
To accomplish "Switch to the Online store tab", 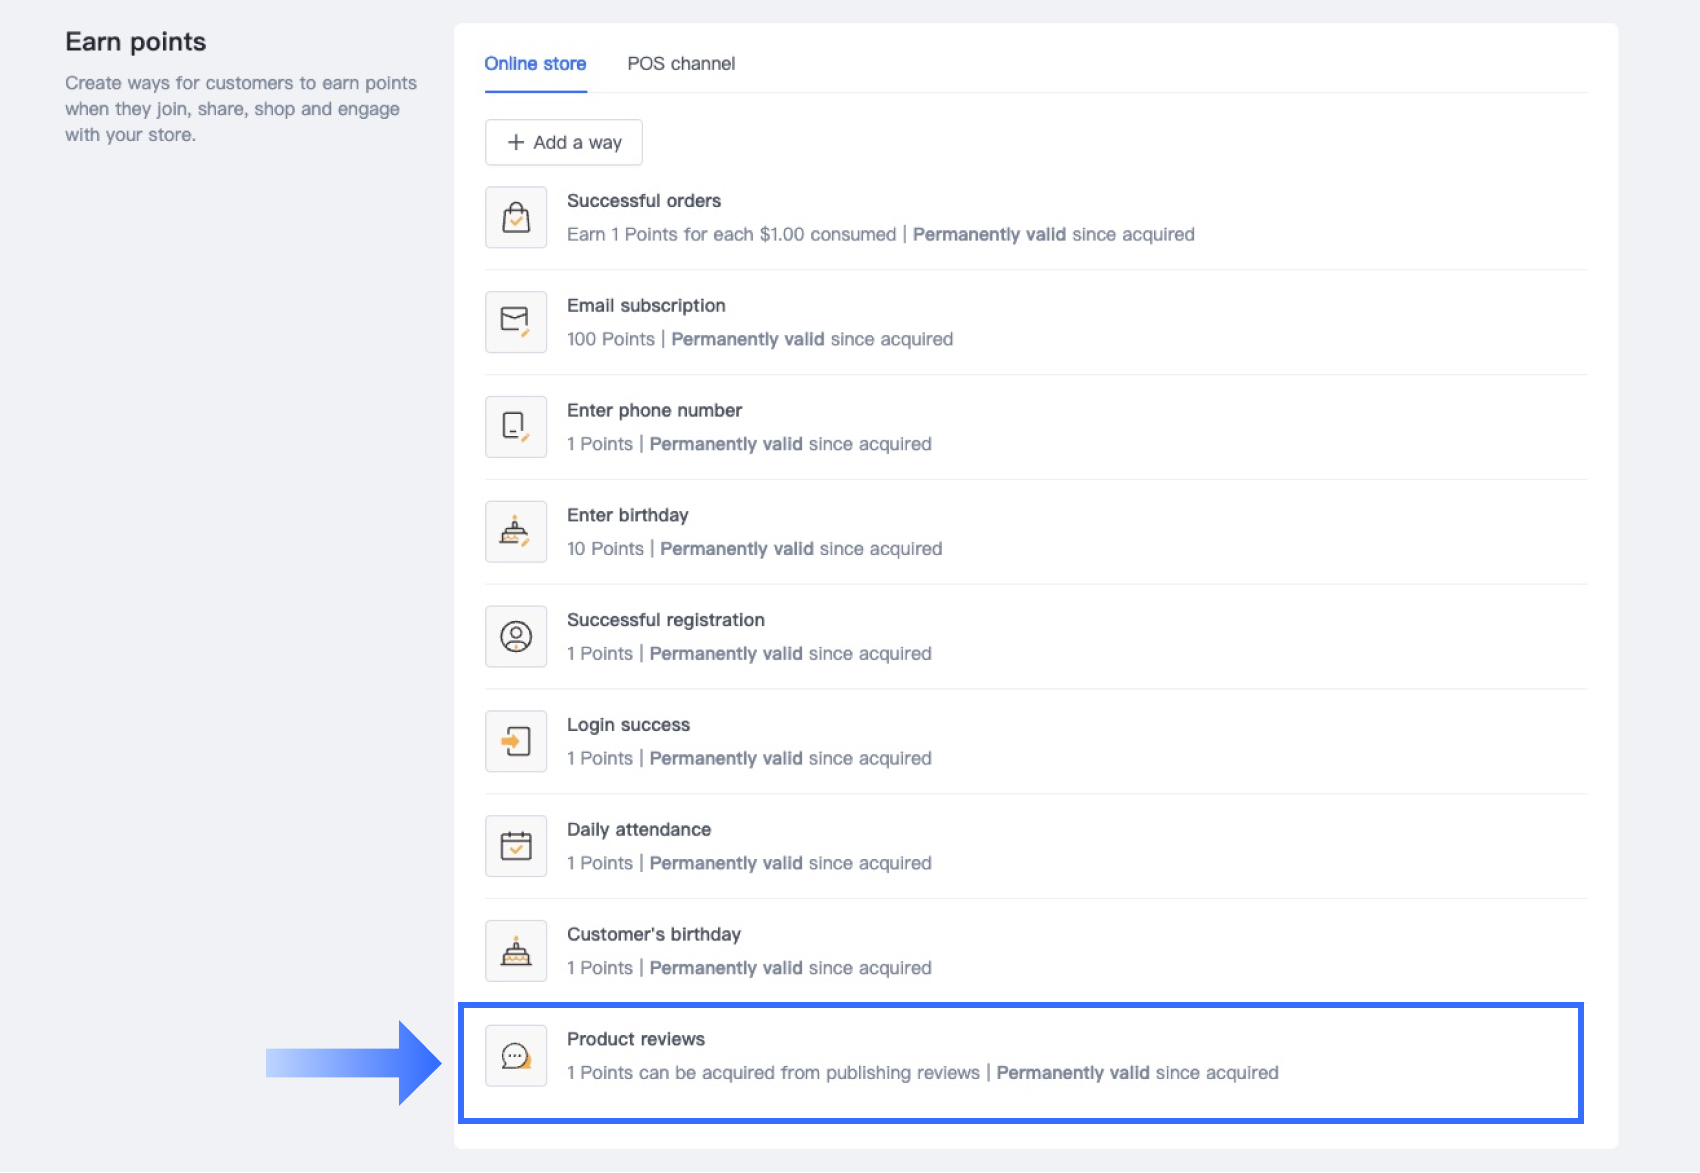I will click(535, 64).
